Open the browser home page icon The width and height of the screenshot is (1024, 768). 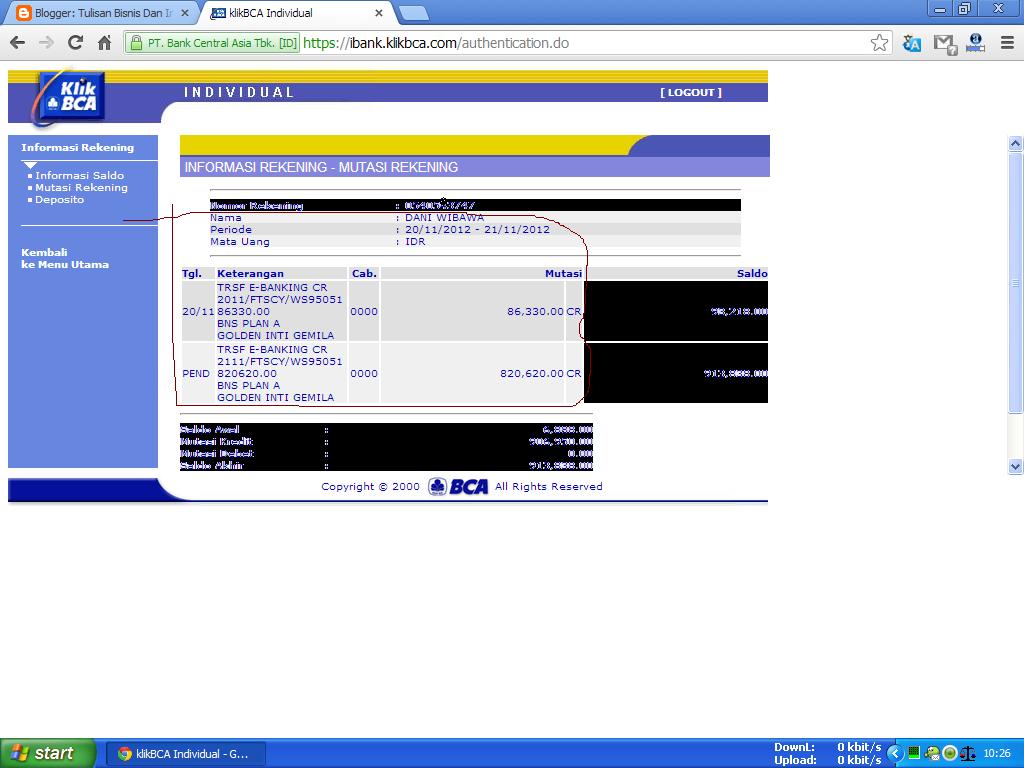pos(104,43)
